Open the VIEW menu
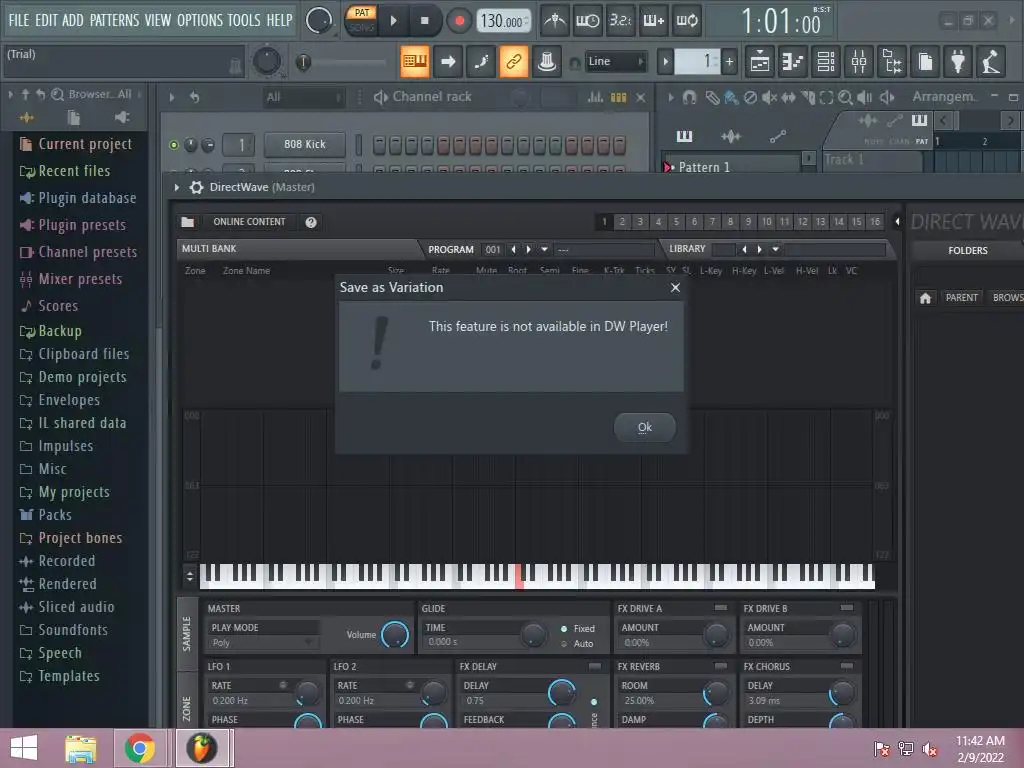 point(158,20)
